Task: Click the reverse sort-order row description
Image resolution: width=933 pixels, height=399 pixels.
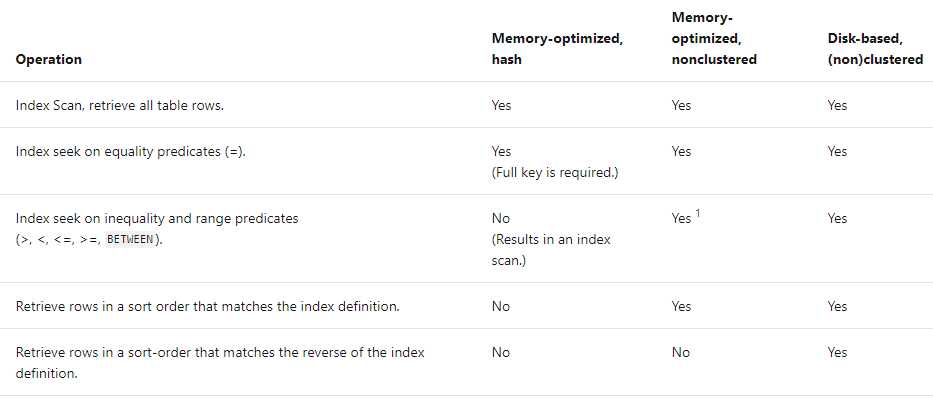Action: click(x=220, y=363)
